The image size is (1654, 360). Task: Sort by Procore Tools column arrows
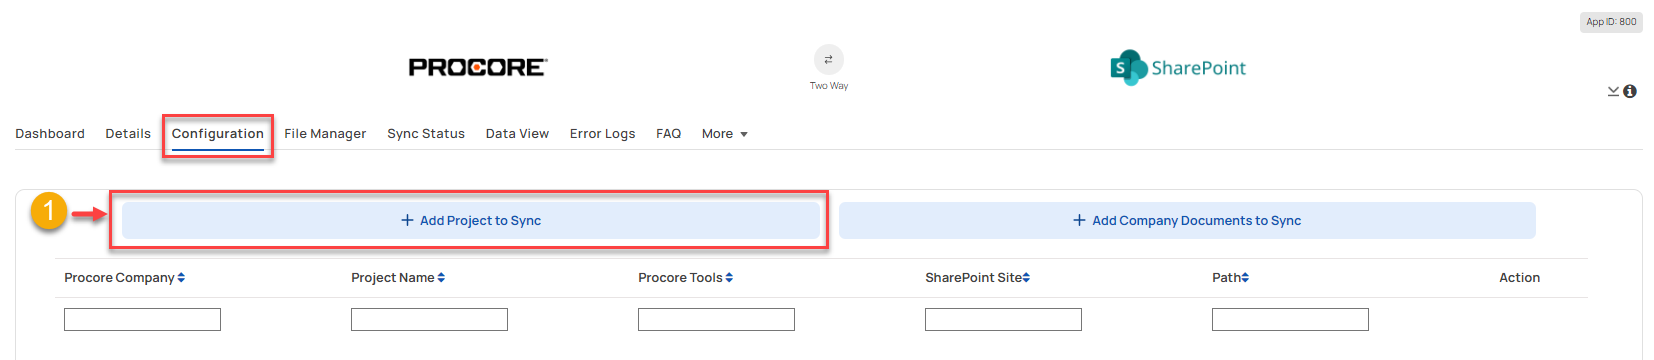click(729, 278)
